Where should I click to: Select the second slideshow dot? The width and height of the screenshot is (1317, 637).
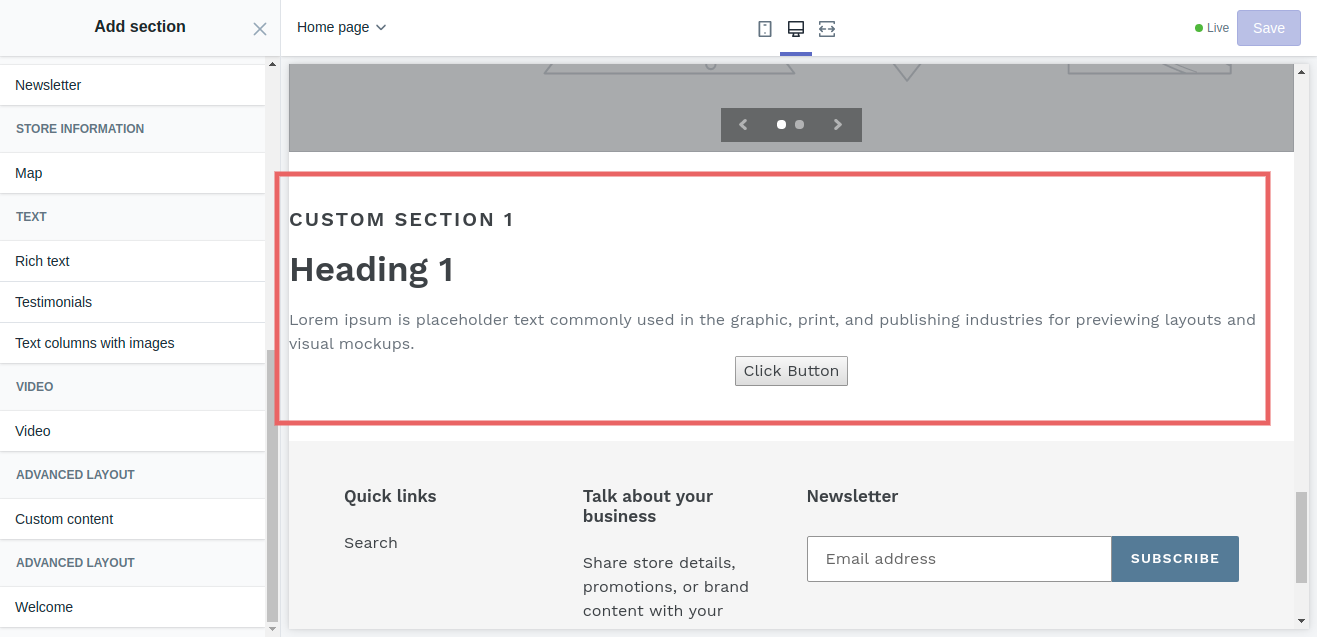click(799, 125)
